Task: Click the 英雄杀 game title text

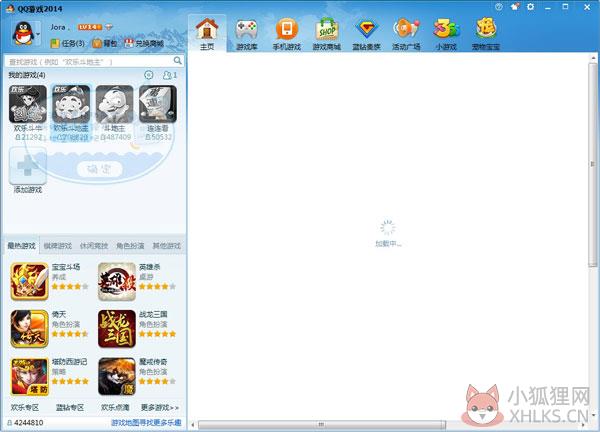Action: (x=150, y=267)
